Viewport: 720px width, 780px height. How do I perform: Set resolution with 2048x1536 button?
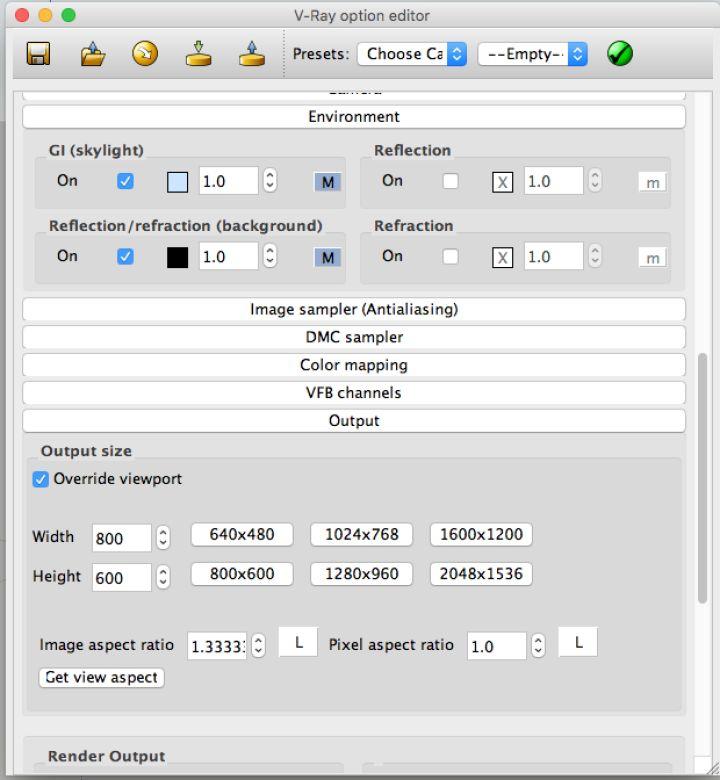point(481,574)
